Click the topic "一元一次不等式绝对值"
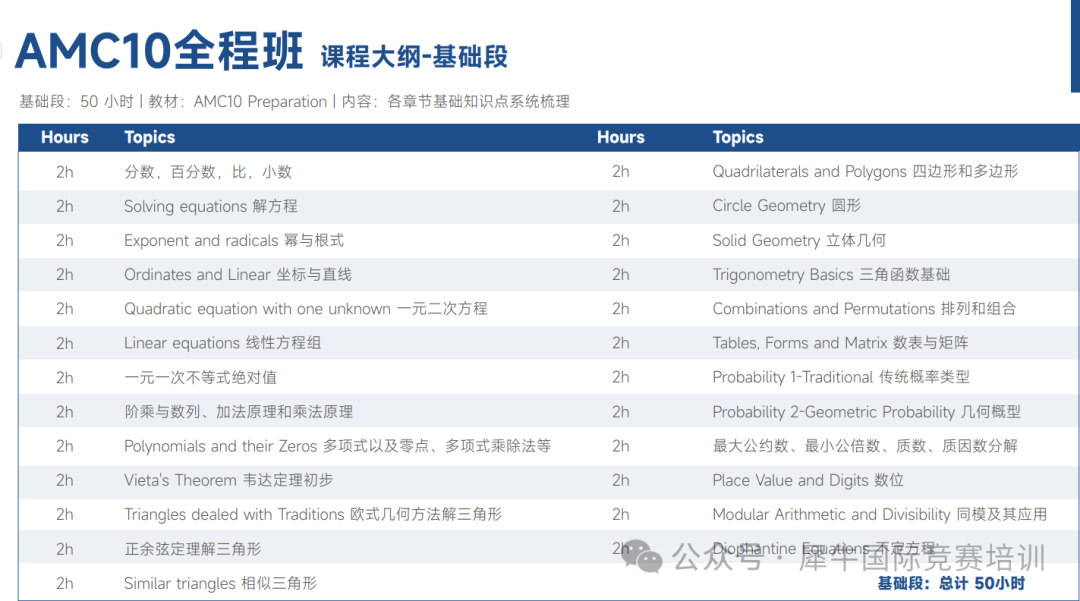Viewport: 1080px width, 601px height. click(200, 377)
